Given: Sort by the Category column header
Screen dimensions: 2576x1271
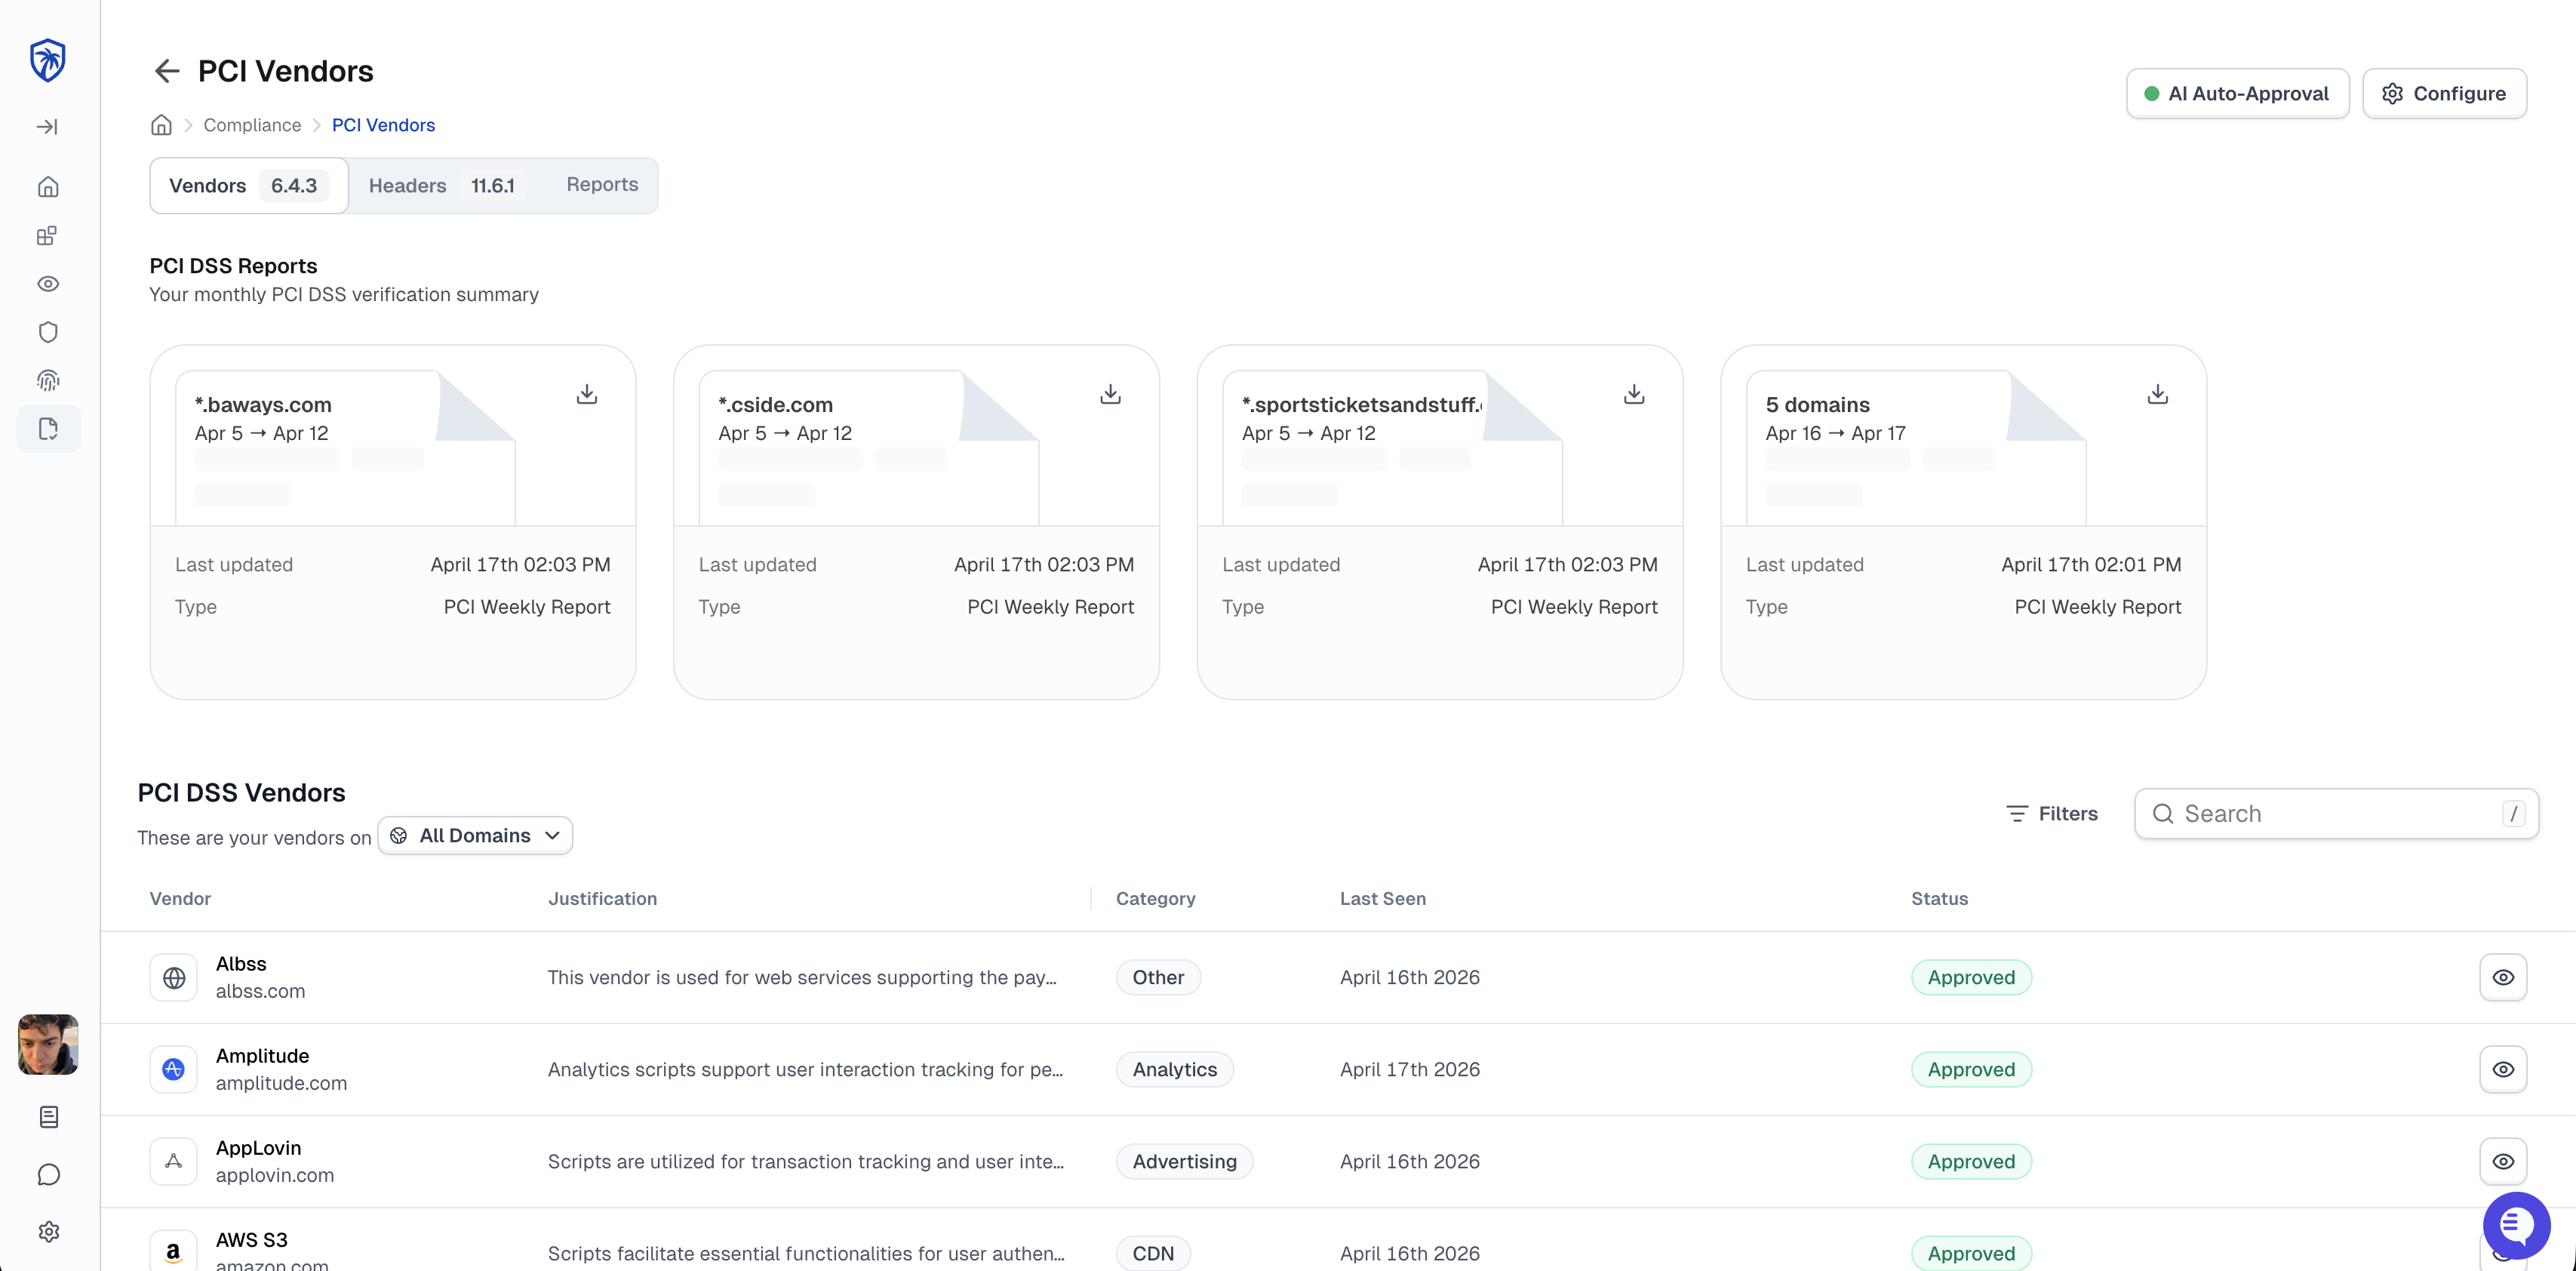Looking at the screenshot, I should click(x=1155, y=899).
